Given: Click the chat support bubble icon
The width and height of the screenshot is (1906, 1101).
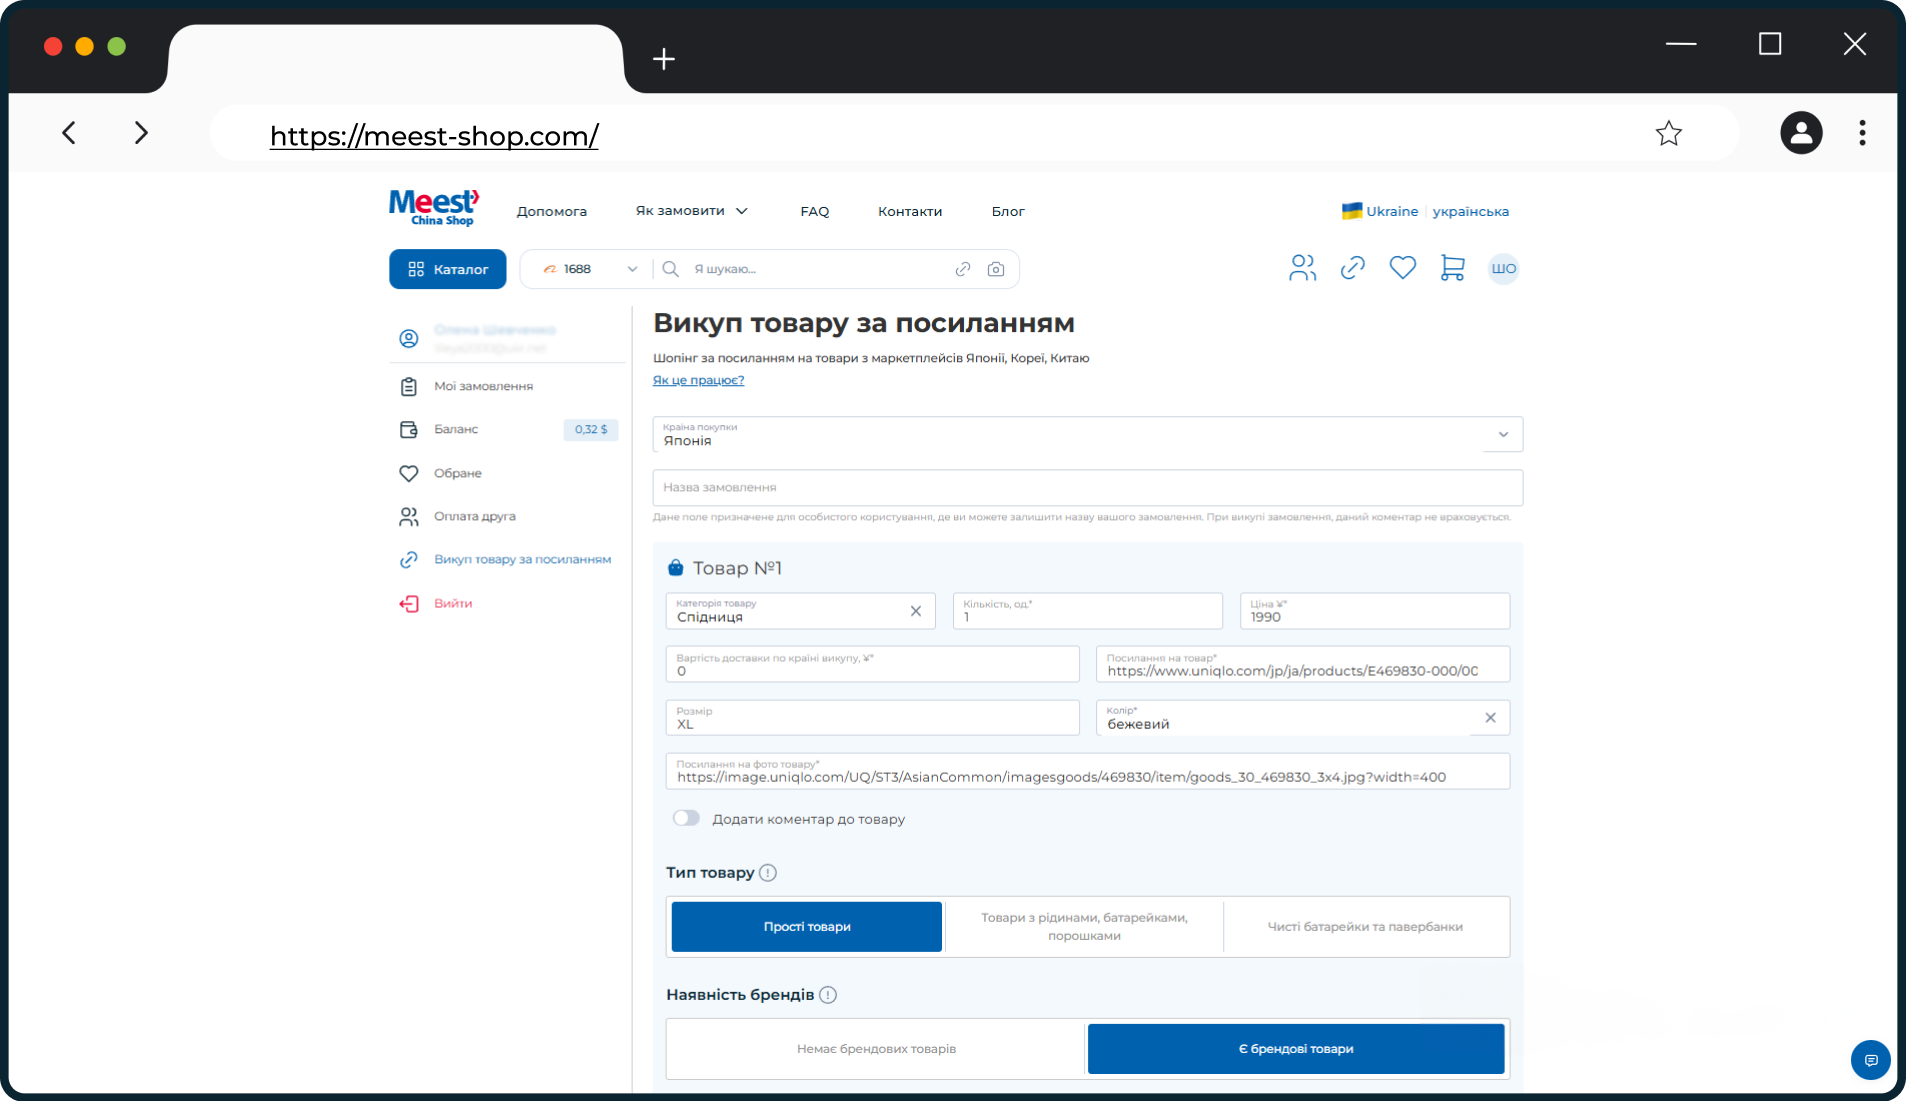Looking at the screenshot, I should (1871, 1060).
